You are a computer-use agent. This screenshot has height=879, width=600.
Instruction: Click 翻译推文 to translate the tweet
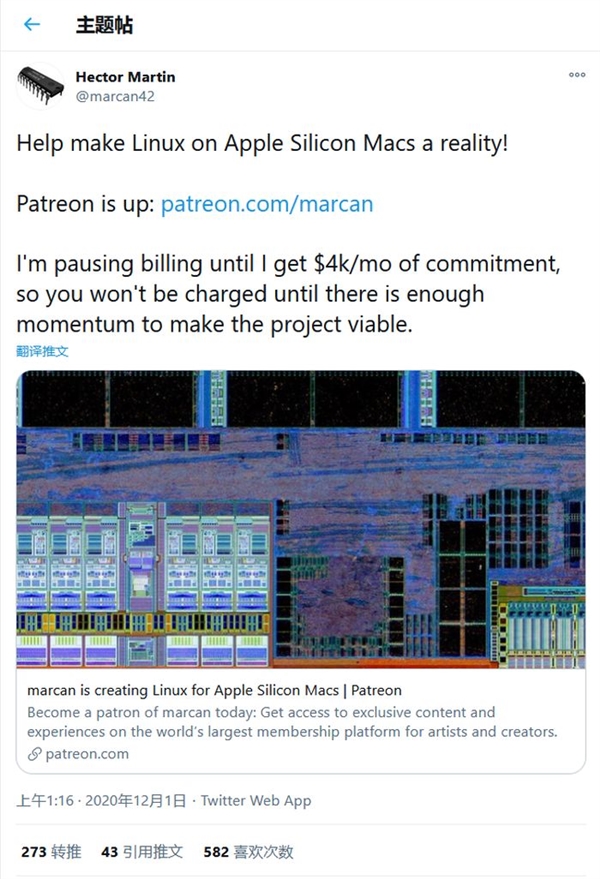point(42,351)
